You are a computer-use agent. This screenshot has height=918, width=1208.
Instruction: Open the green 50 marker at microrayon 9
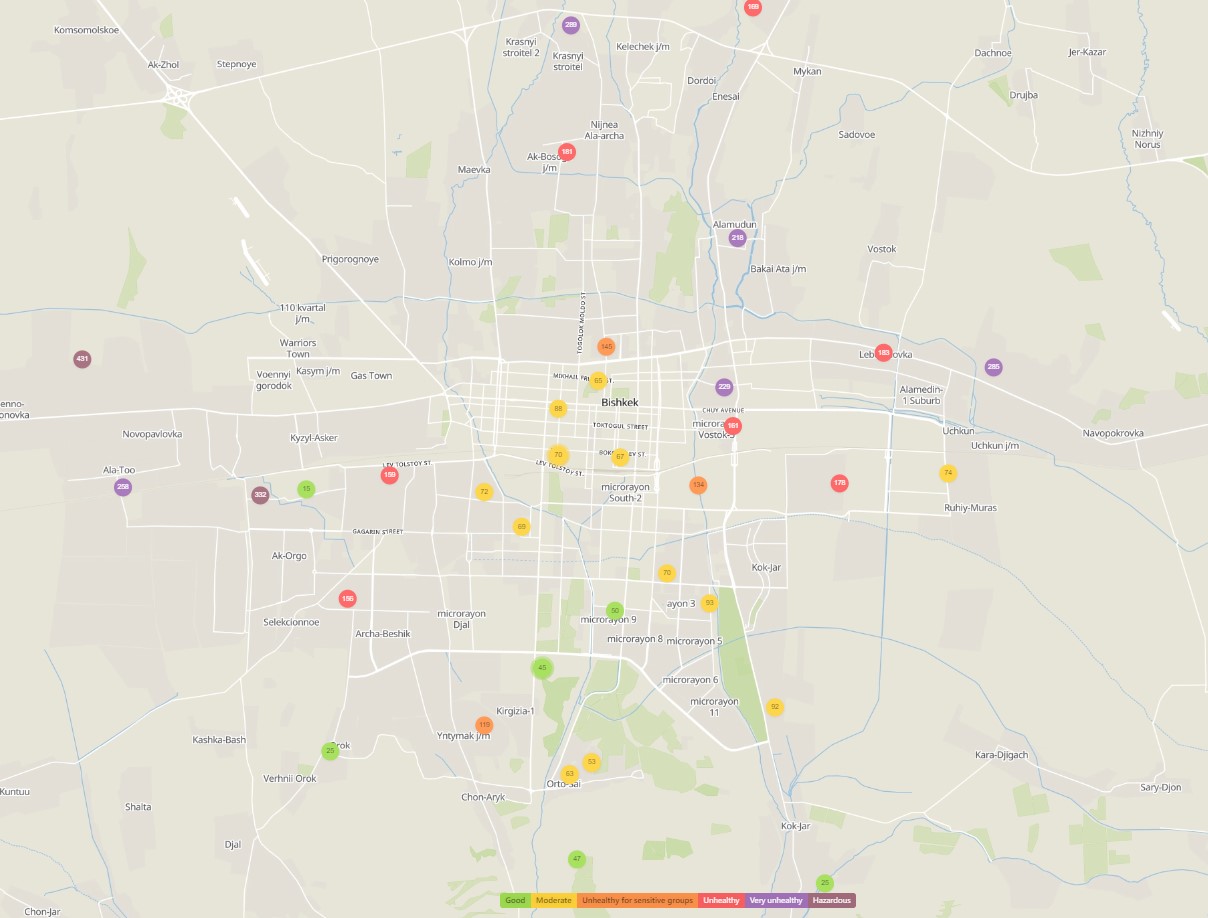[x=615, y=610]
